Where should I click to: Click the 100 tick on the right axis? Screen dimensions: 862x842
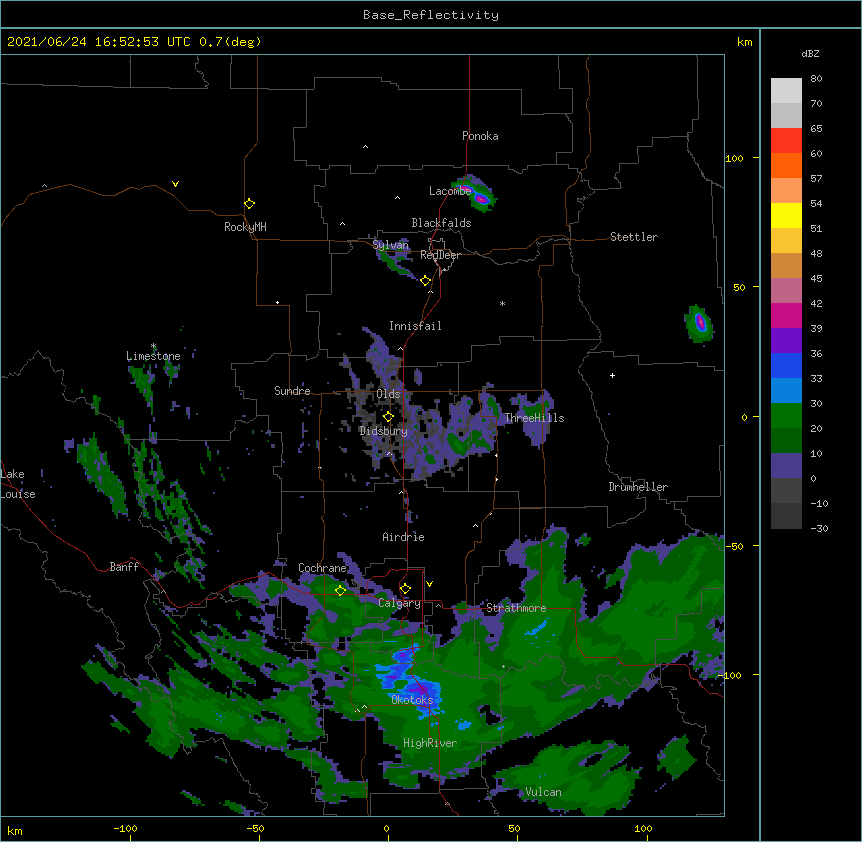734,158
